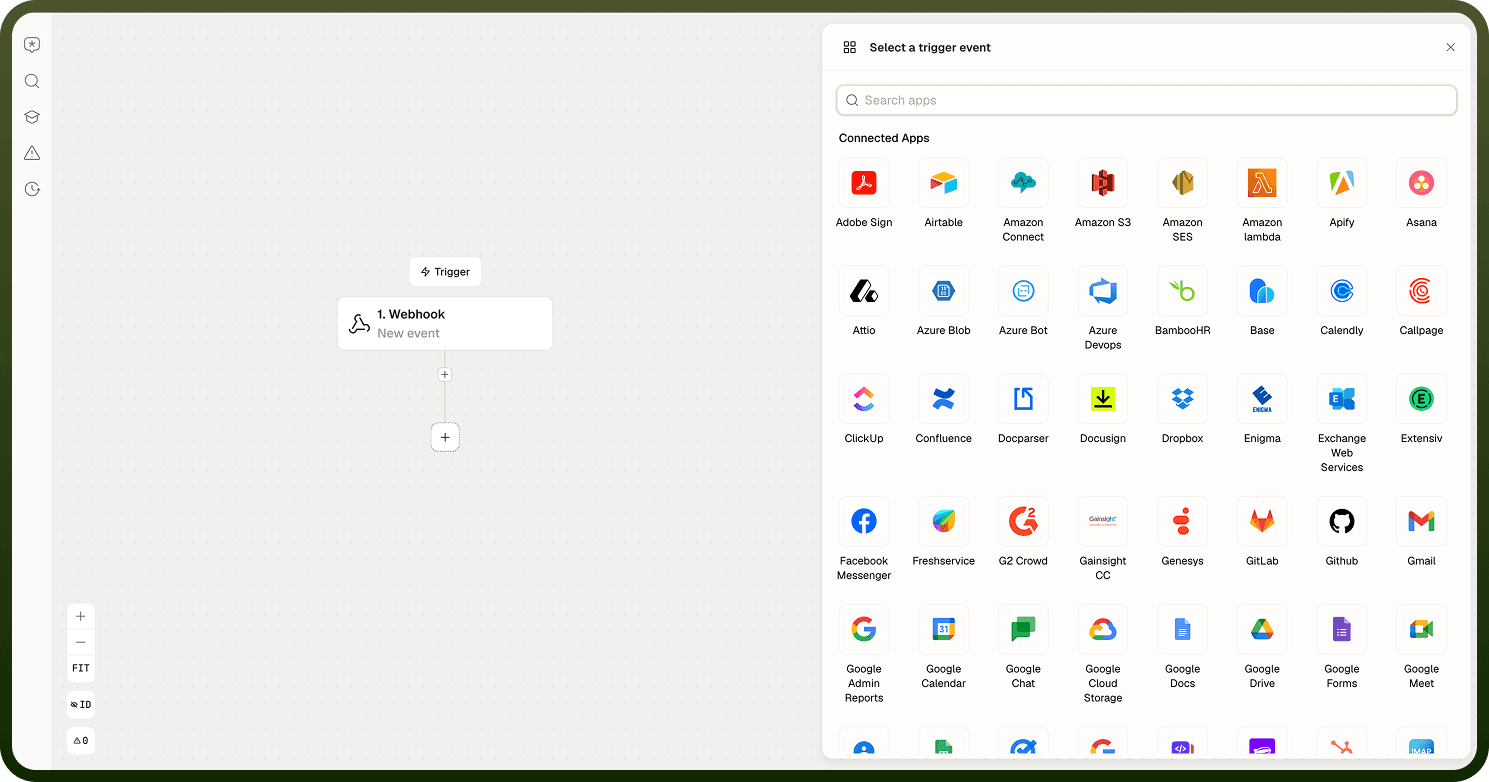
Task: Pick the Gmail app
Action: [x=1421, y=521]
